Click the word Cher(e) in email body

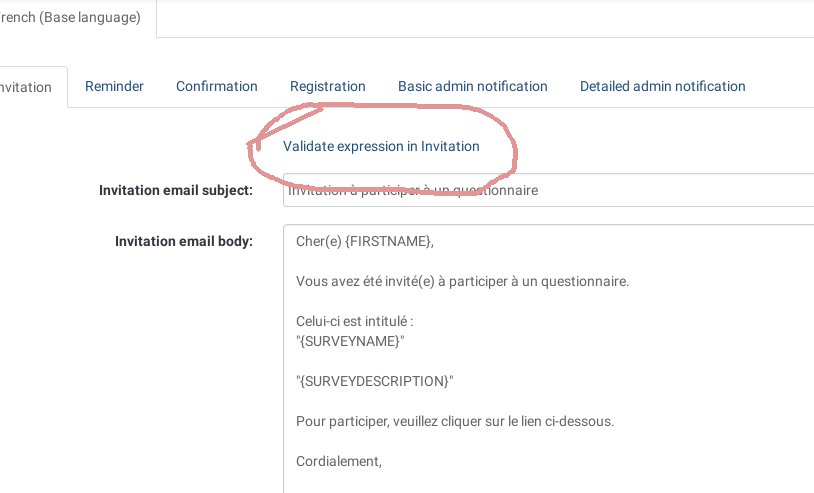(318, 241)
